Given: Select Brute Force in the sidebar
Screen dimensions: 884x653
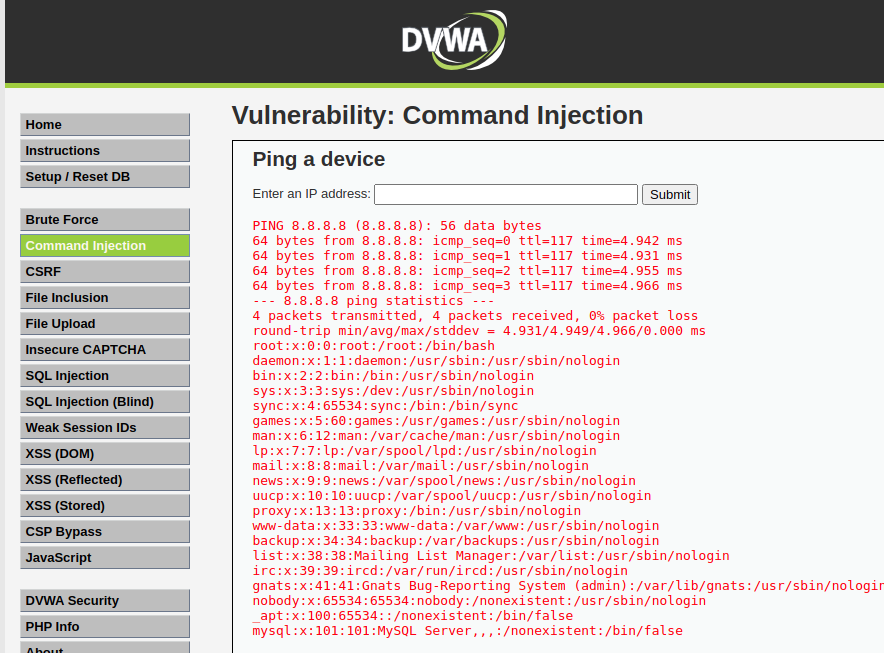Looking at the screenshot, I should coord(104,220).
